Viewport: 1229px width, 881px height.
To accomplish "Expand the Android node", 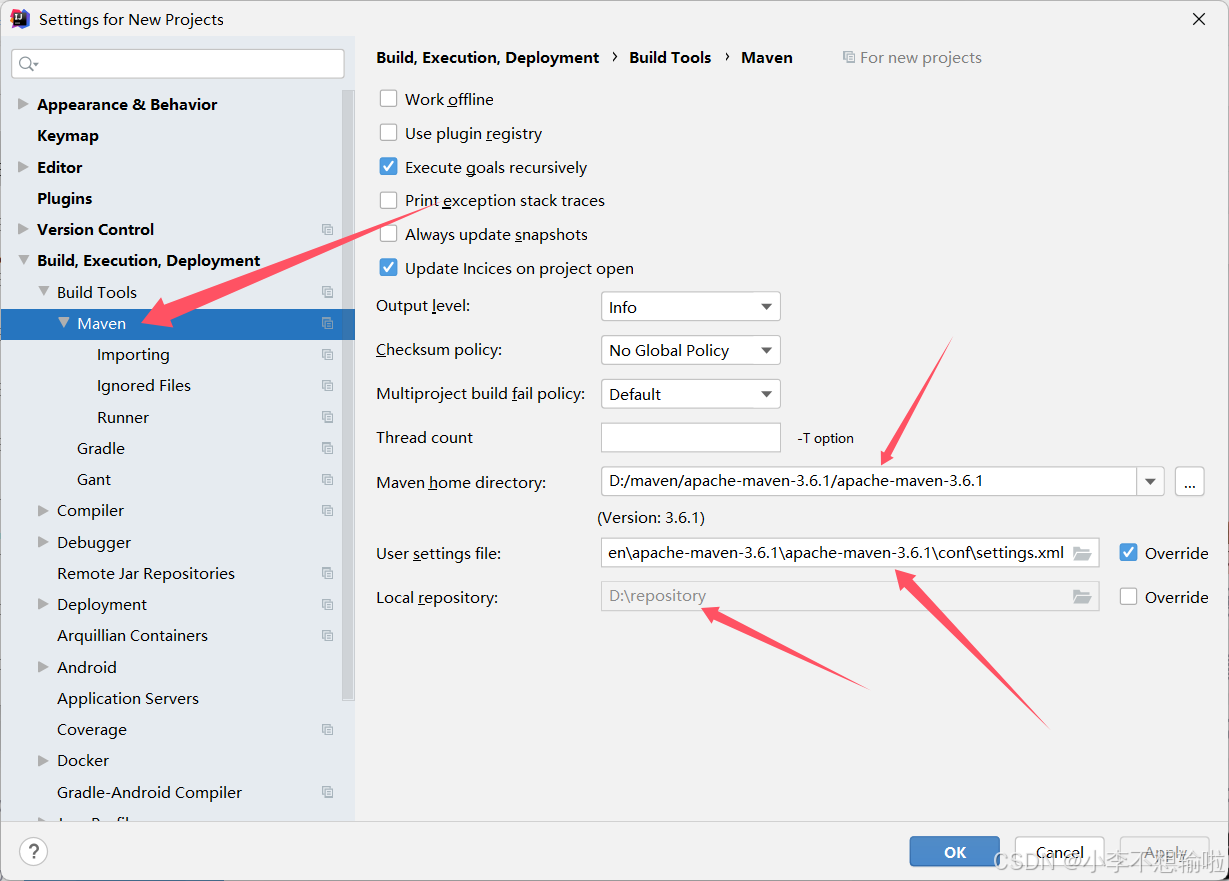I will point(43,667).
